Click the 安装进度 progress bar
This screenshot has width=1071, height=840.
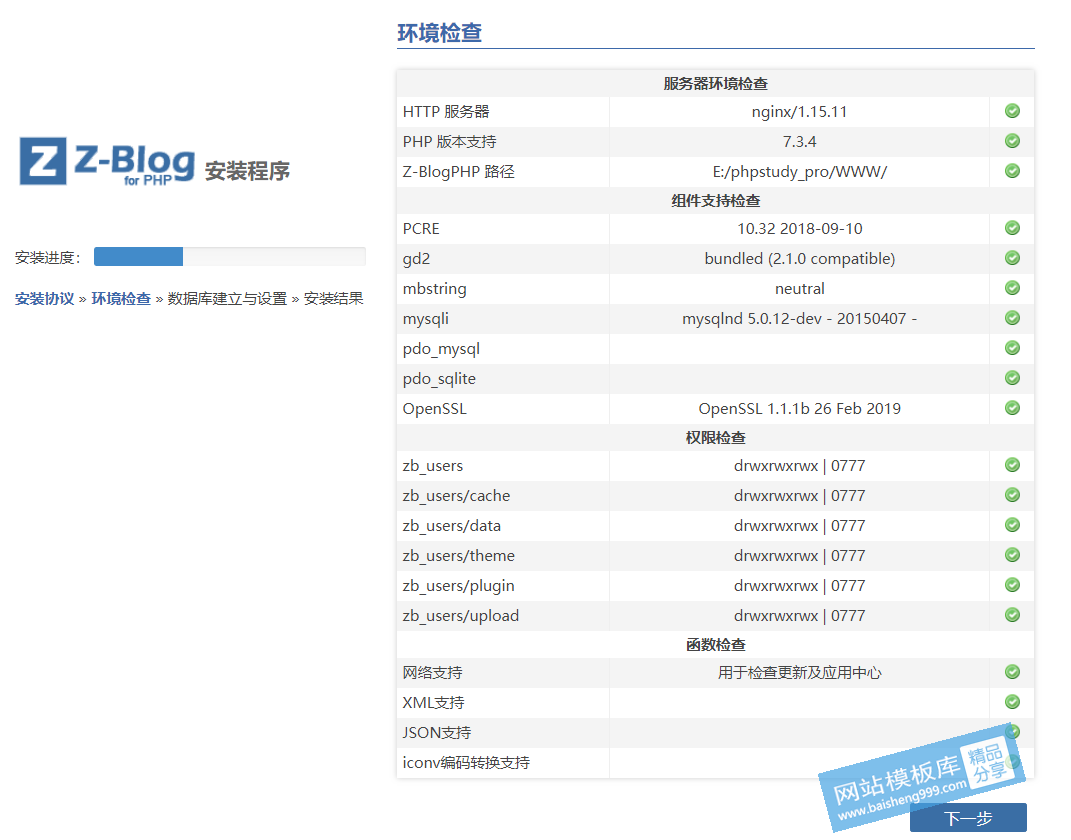point(230,256)
